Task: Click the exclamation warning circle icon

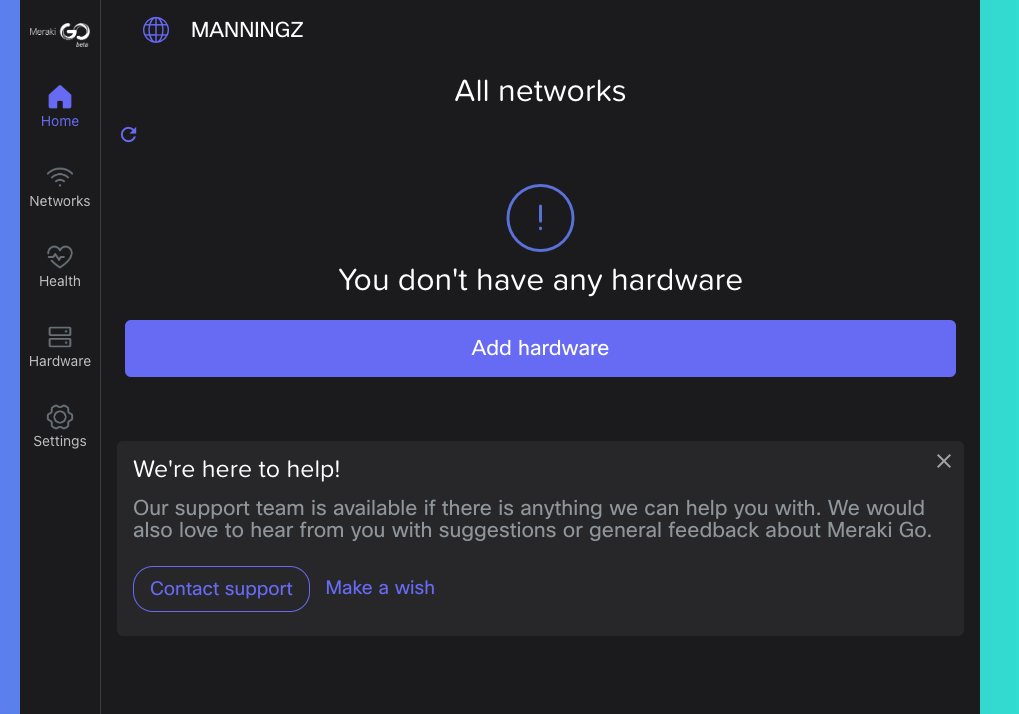Action: pyautogui.click(x=540, y=217)
